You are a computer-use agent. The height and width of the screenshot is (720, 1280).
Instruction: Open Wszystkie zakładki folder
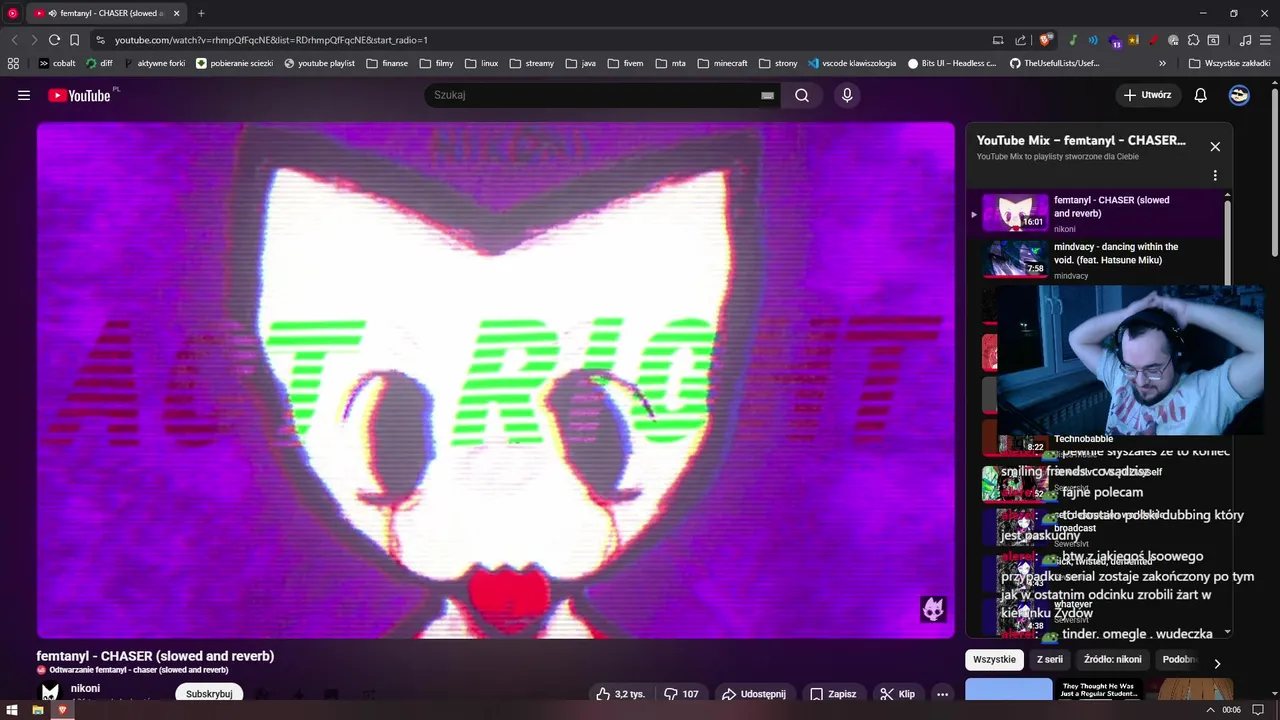(1229, 63)
